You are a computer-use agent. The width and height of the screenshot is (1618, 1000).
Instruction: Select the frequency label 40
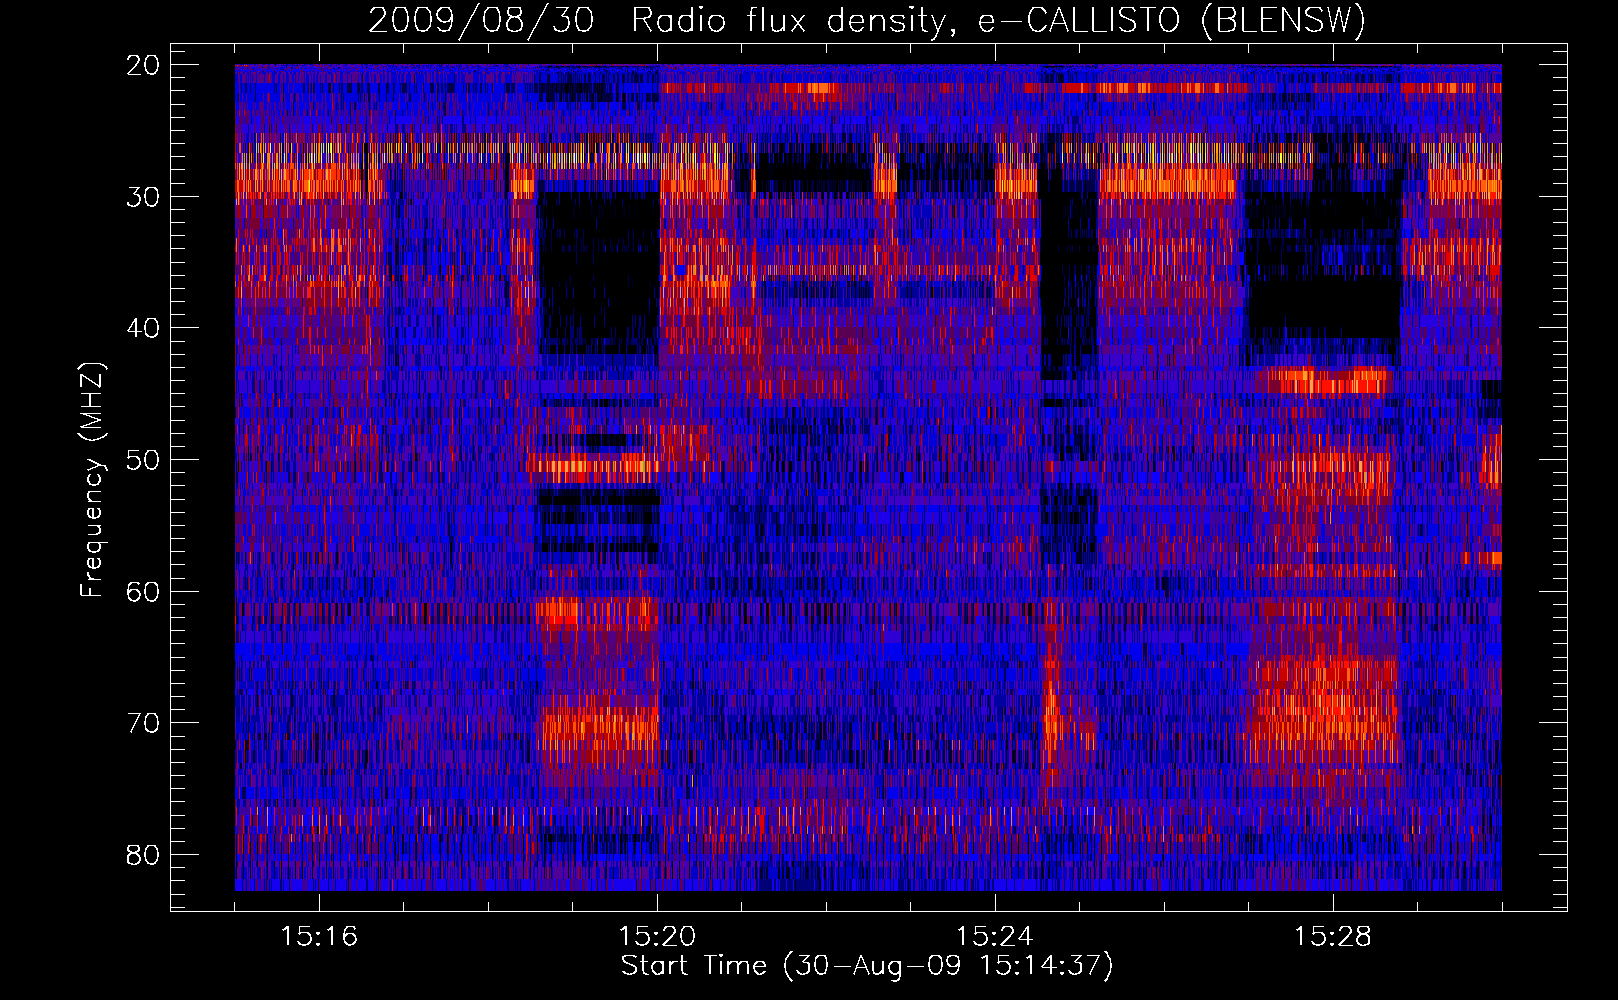144,329
